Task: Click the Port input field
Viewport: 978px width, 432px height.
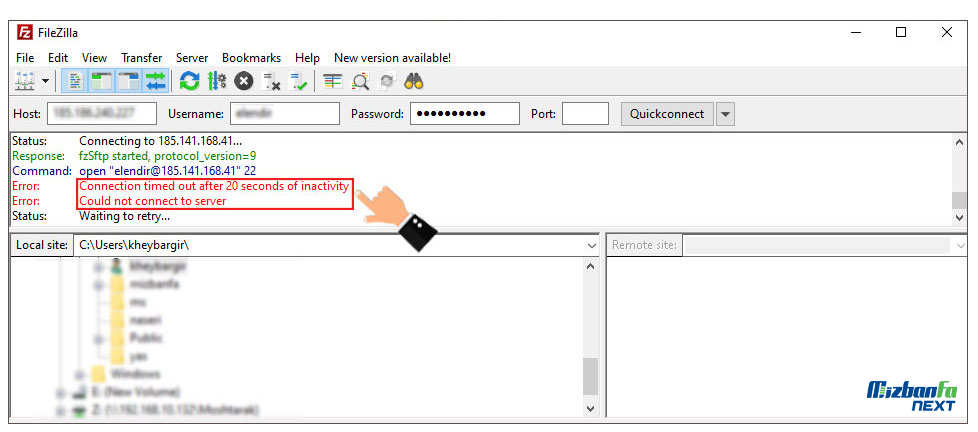Action: coord(585,114)
